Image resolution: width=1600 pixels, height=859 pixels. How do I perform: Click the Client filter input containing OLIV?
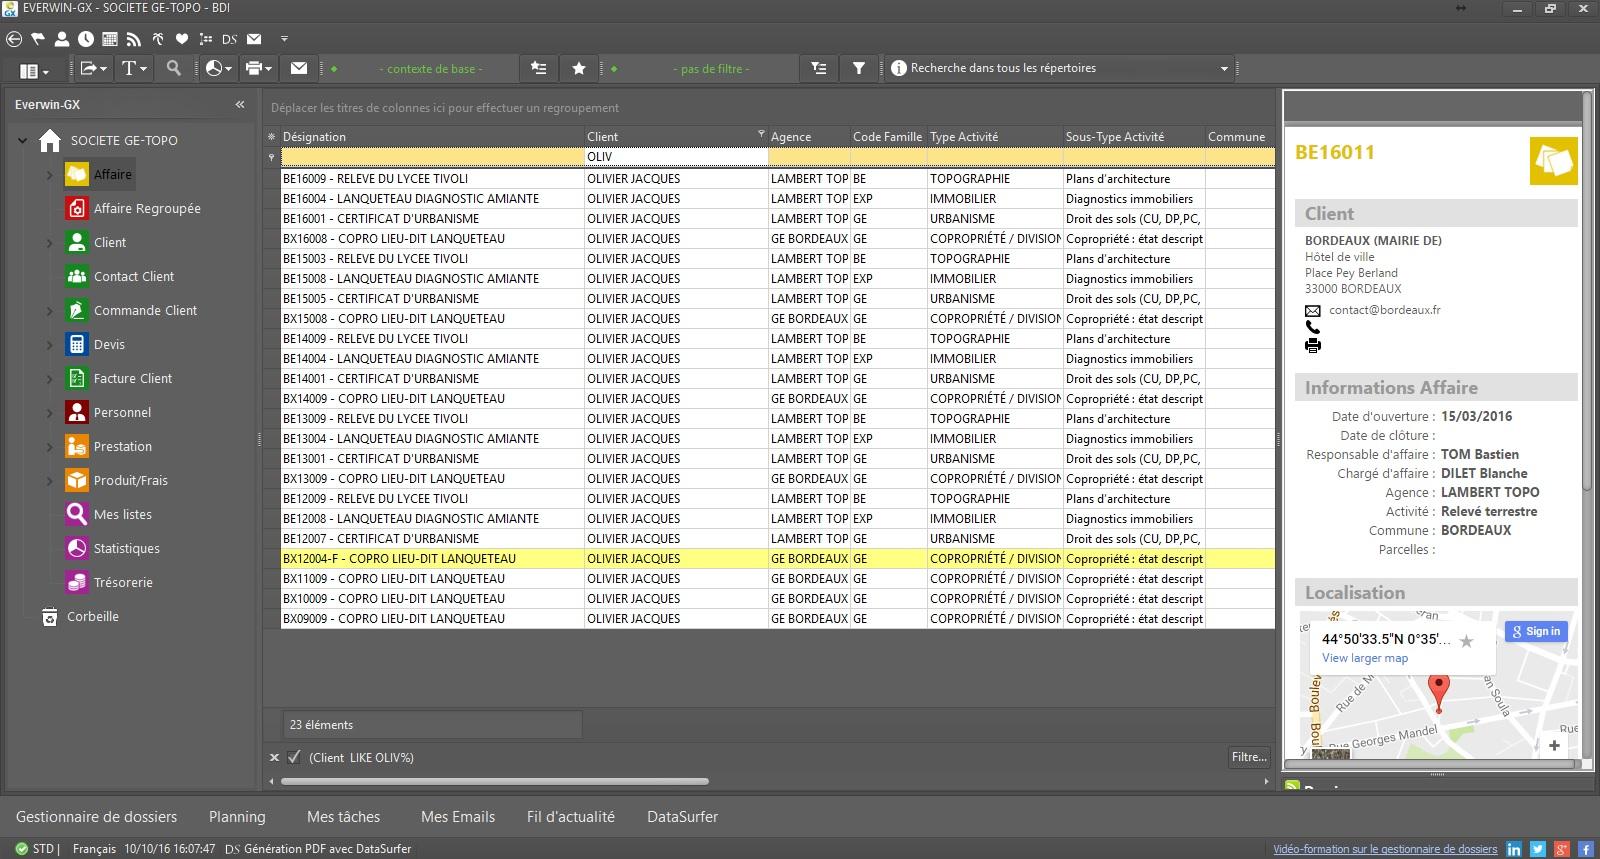[x=676, y=157]
